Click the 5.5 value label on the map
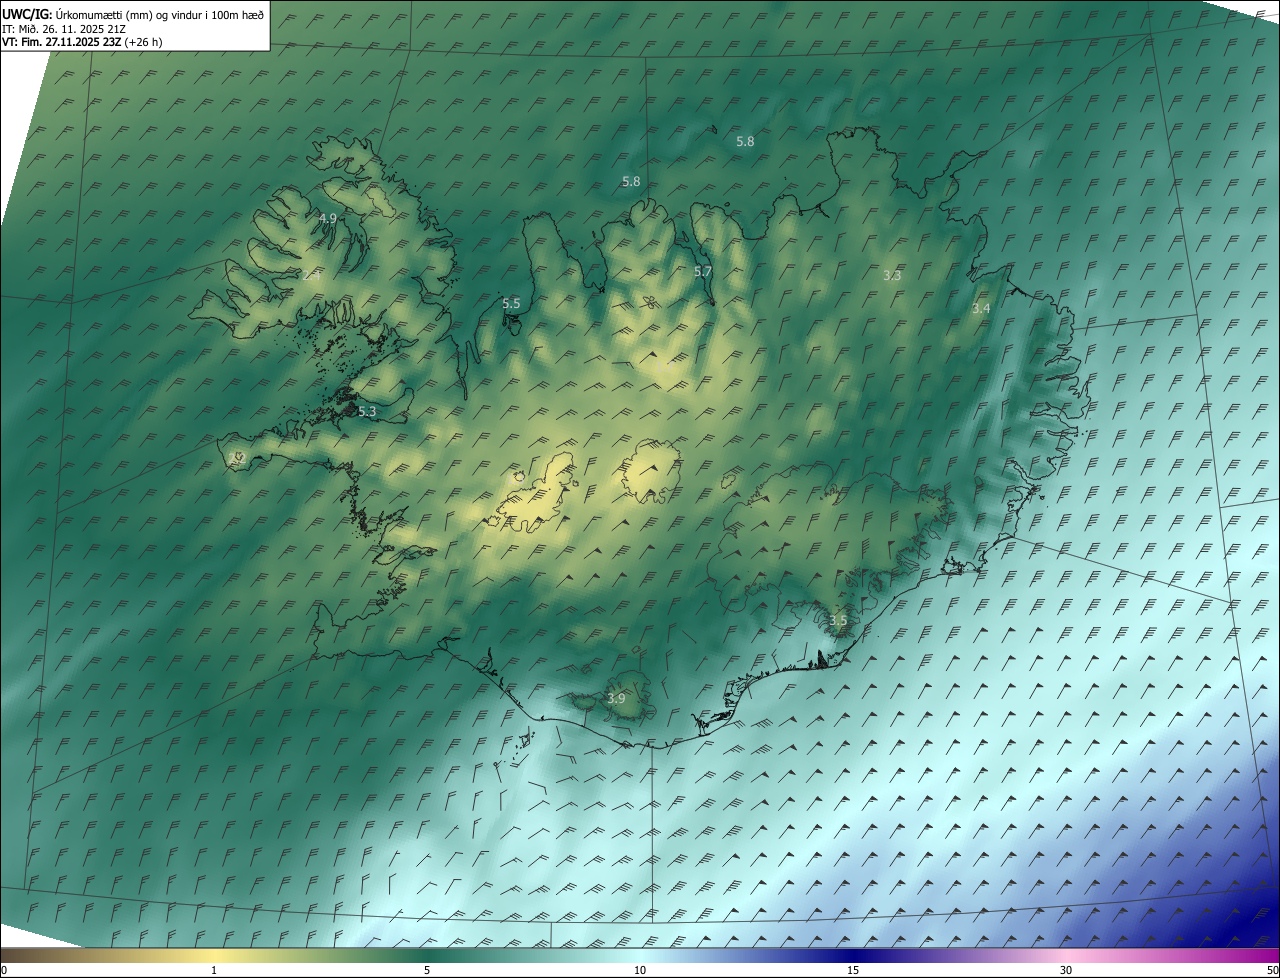The image size is (1280, 978). 511,303
